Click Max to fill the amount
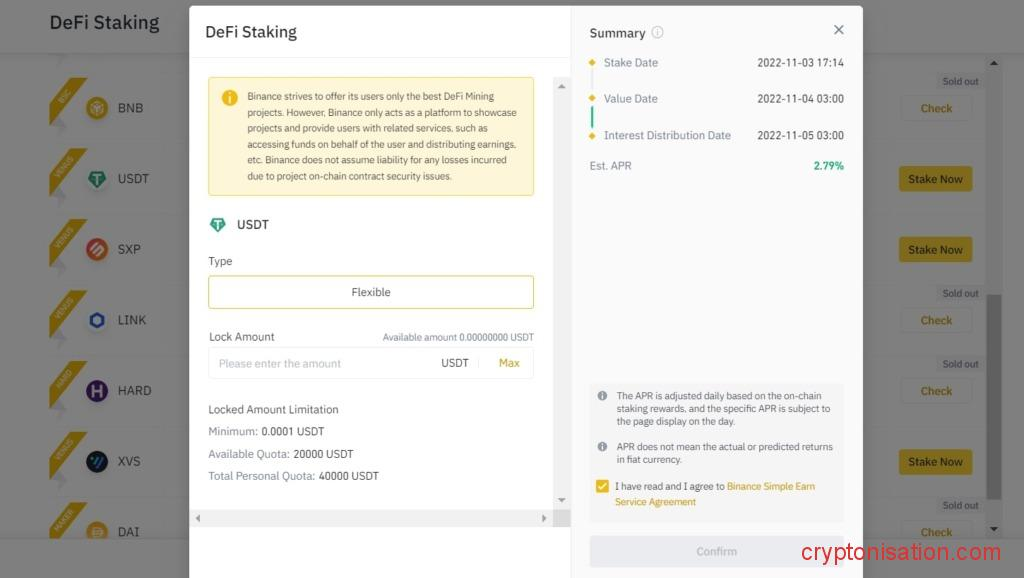 coord(509,363)
